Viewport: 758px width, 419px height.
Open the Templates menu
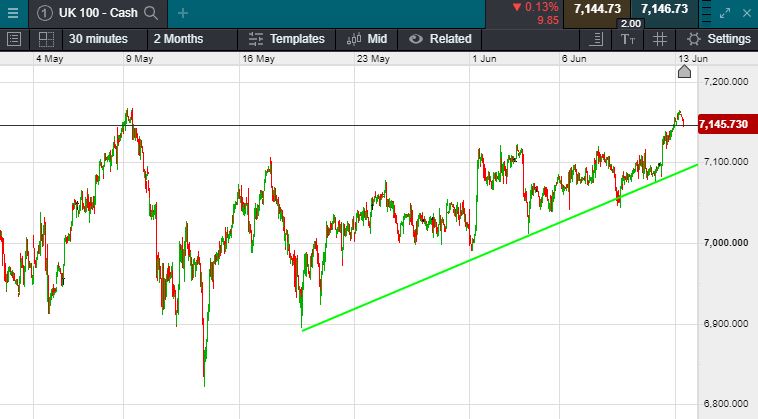click(286, 39)
